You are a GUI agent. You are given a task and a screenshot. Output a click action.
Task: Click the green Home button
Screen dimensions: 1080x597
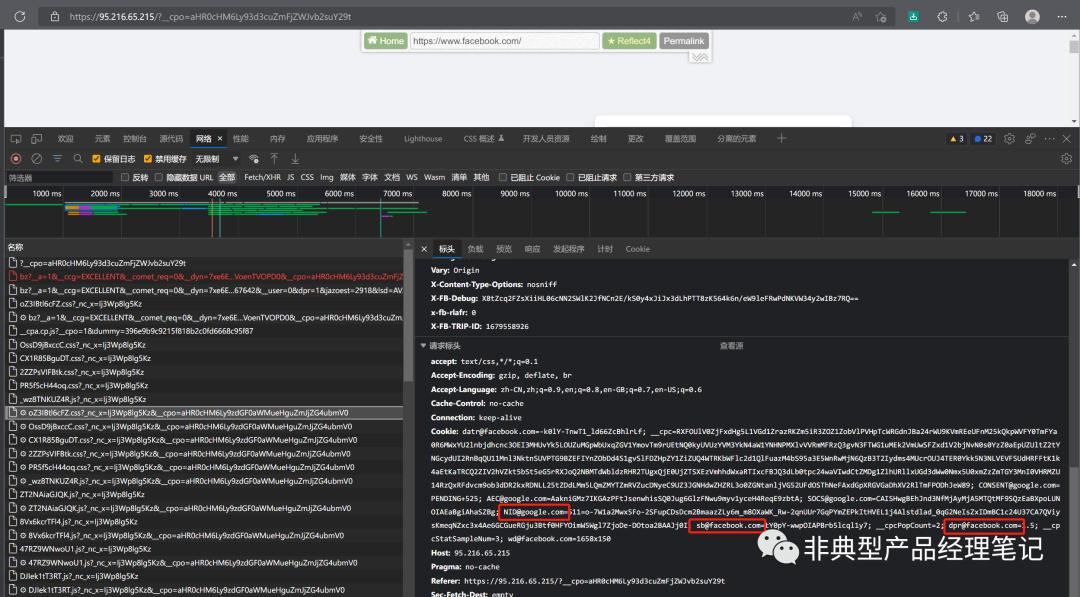point(385,41)
